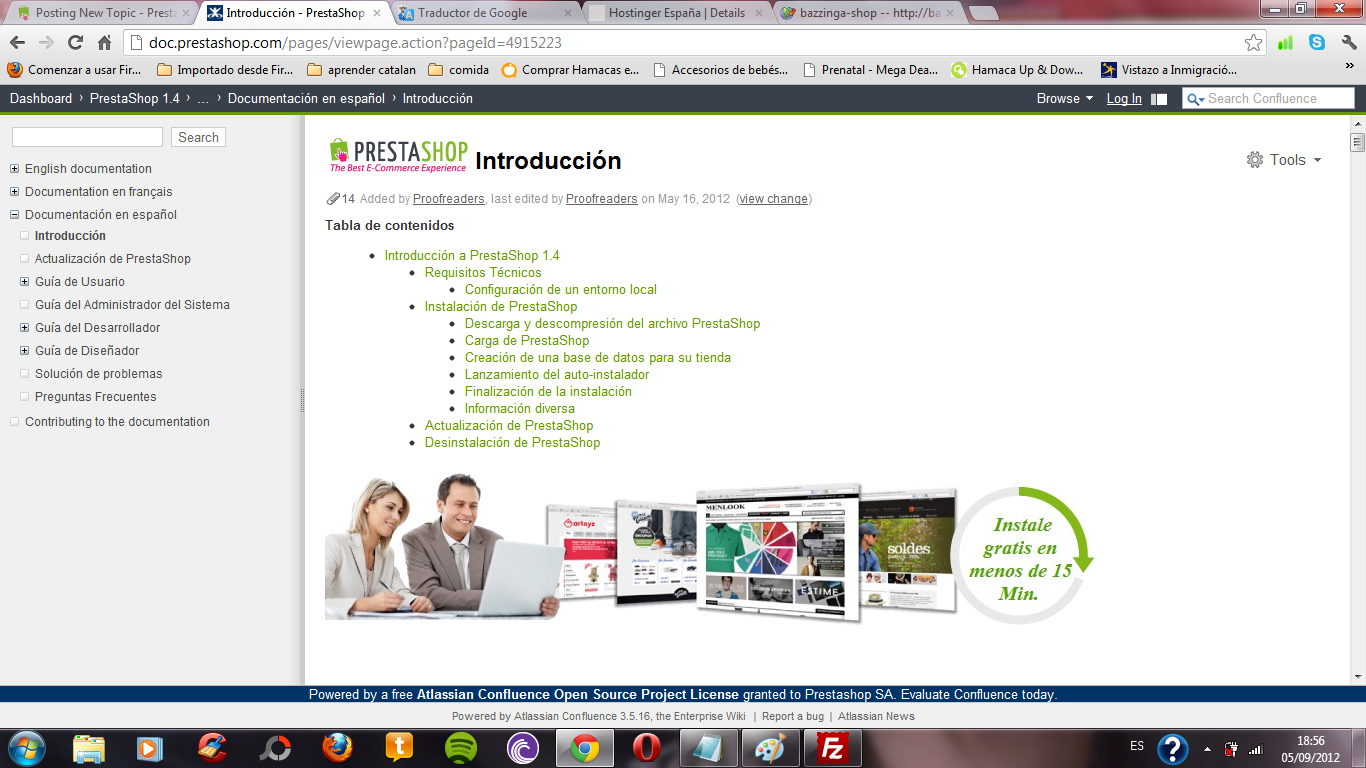1366x768 pixels.
Task: Reload the page with the refresh icon
Action: coord(75,43)
